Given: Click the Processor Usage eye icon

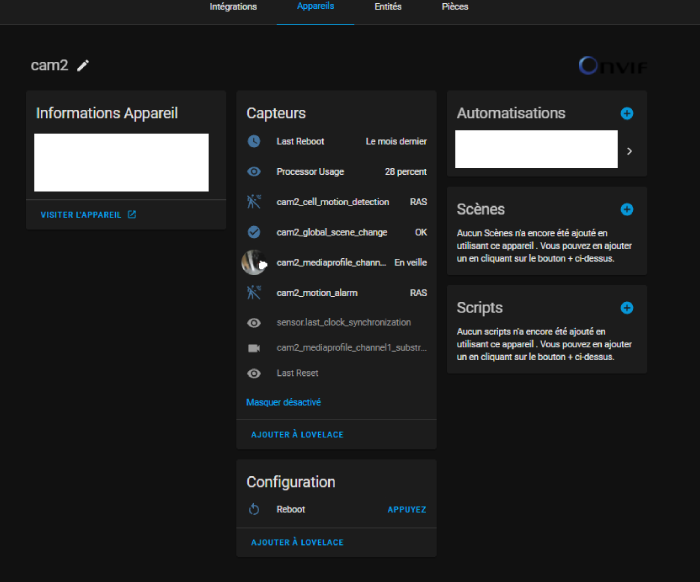Looking at the screenshot, I should click(x=254, y=172).
